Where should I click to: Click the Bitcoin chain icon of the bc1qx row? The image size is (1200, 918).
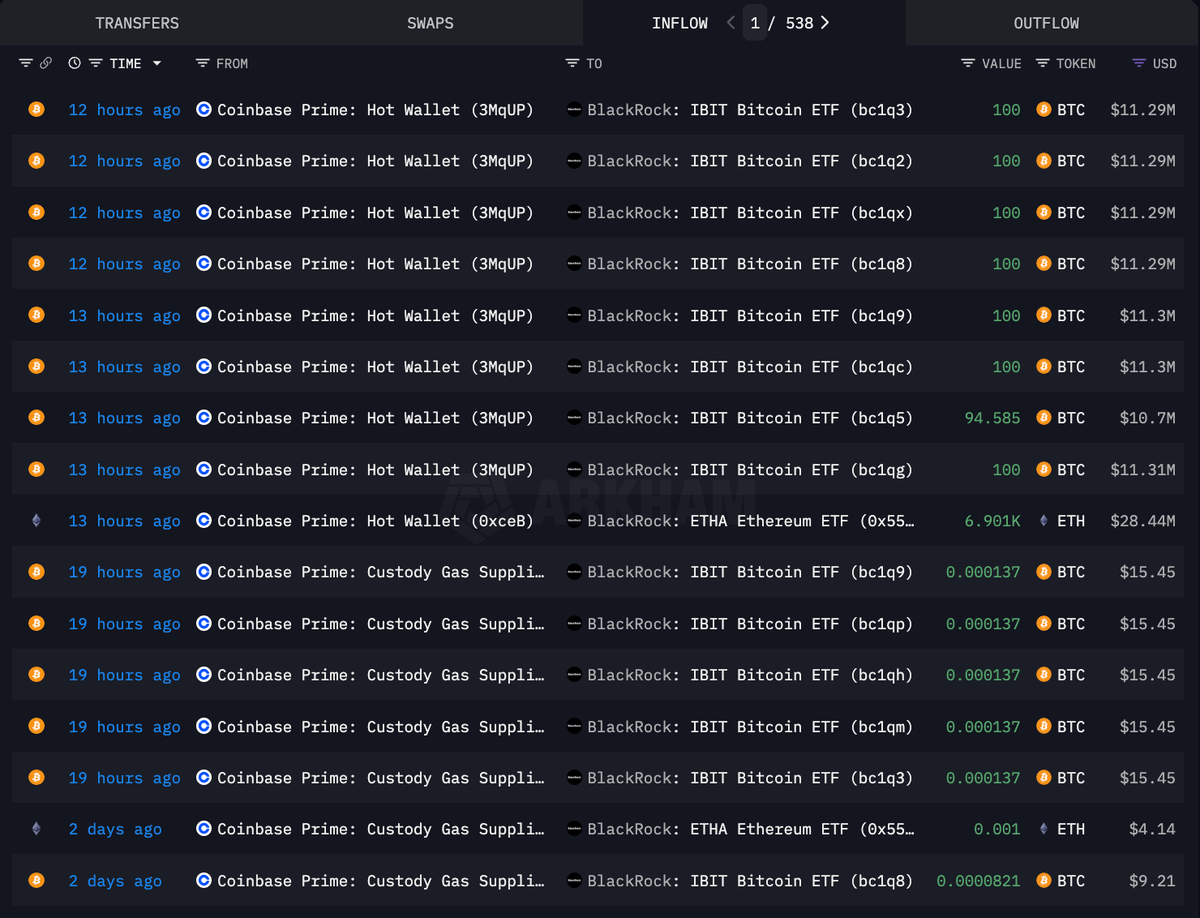36,212
